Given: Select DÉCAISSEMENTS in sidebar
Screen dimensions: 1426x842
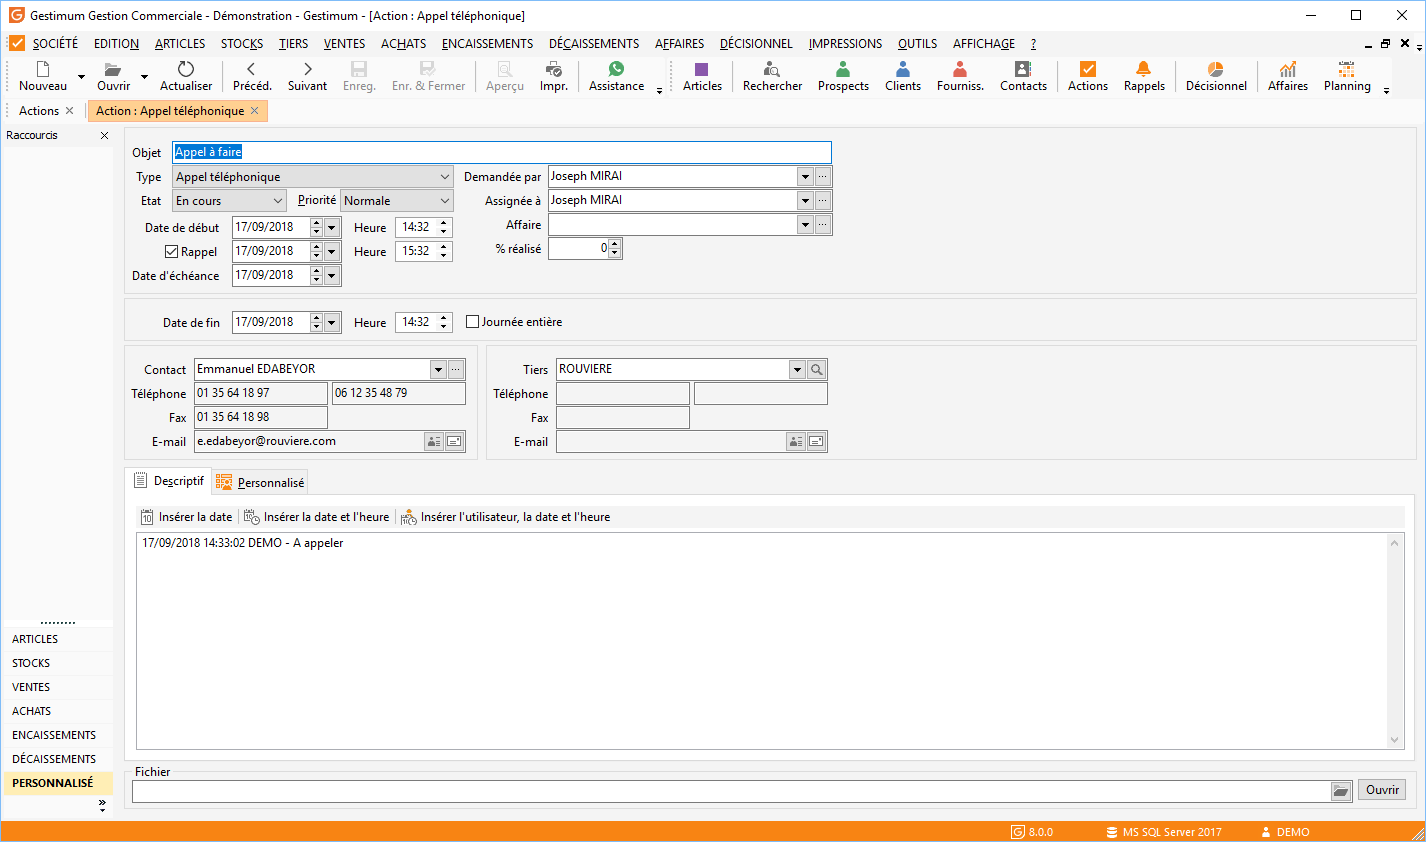Looking at the screenshot, I should 57,759.
